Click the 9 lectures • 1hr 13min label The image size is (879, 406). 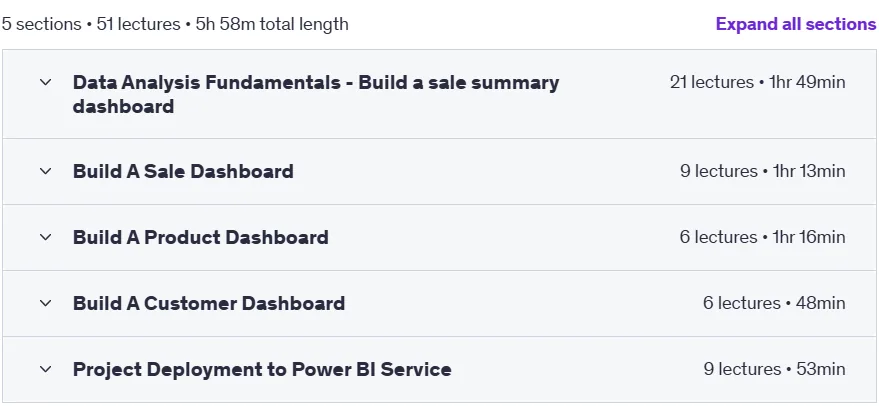point(763,171)
